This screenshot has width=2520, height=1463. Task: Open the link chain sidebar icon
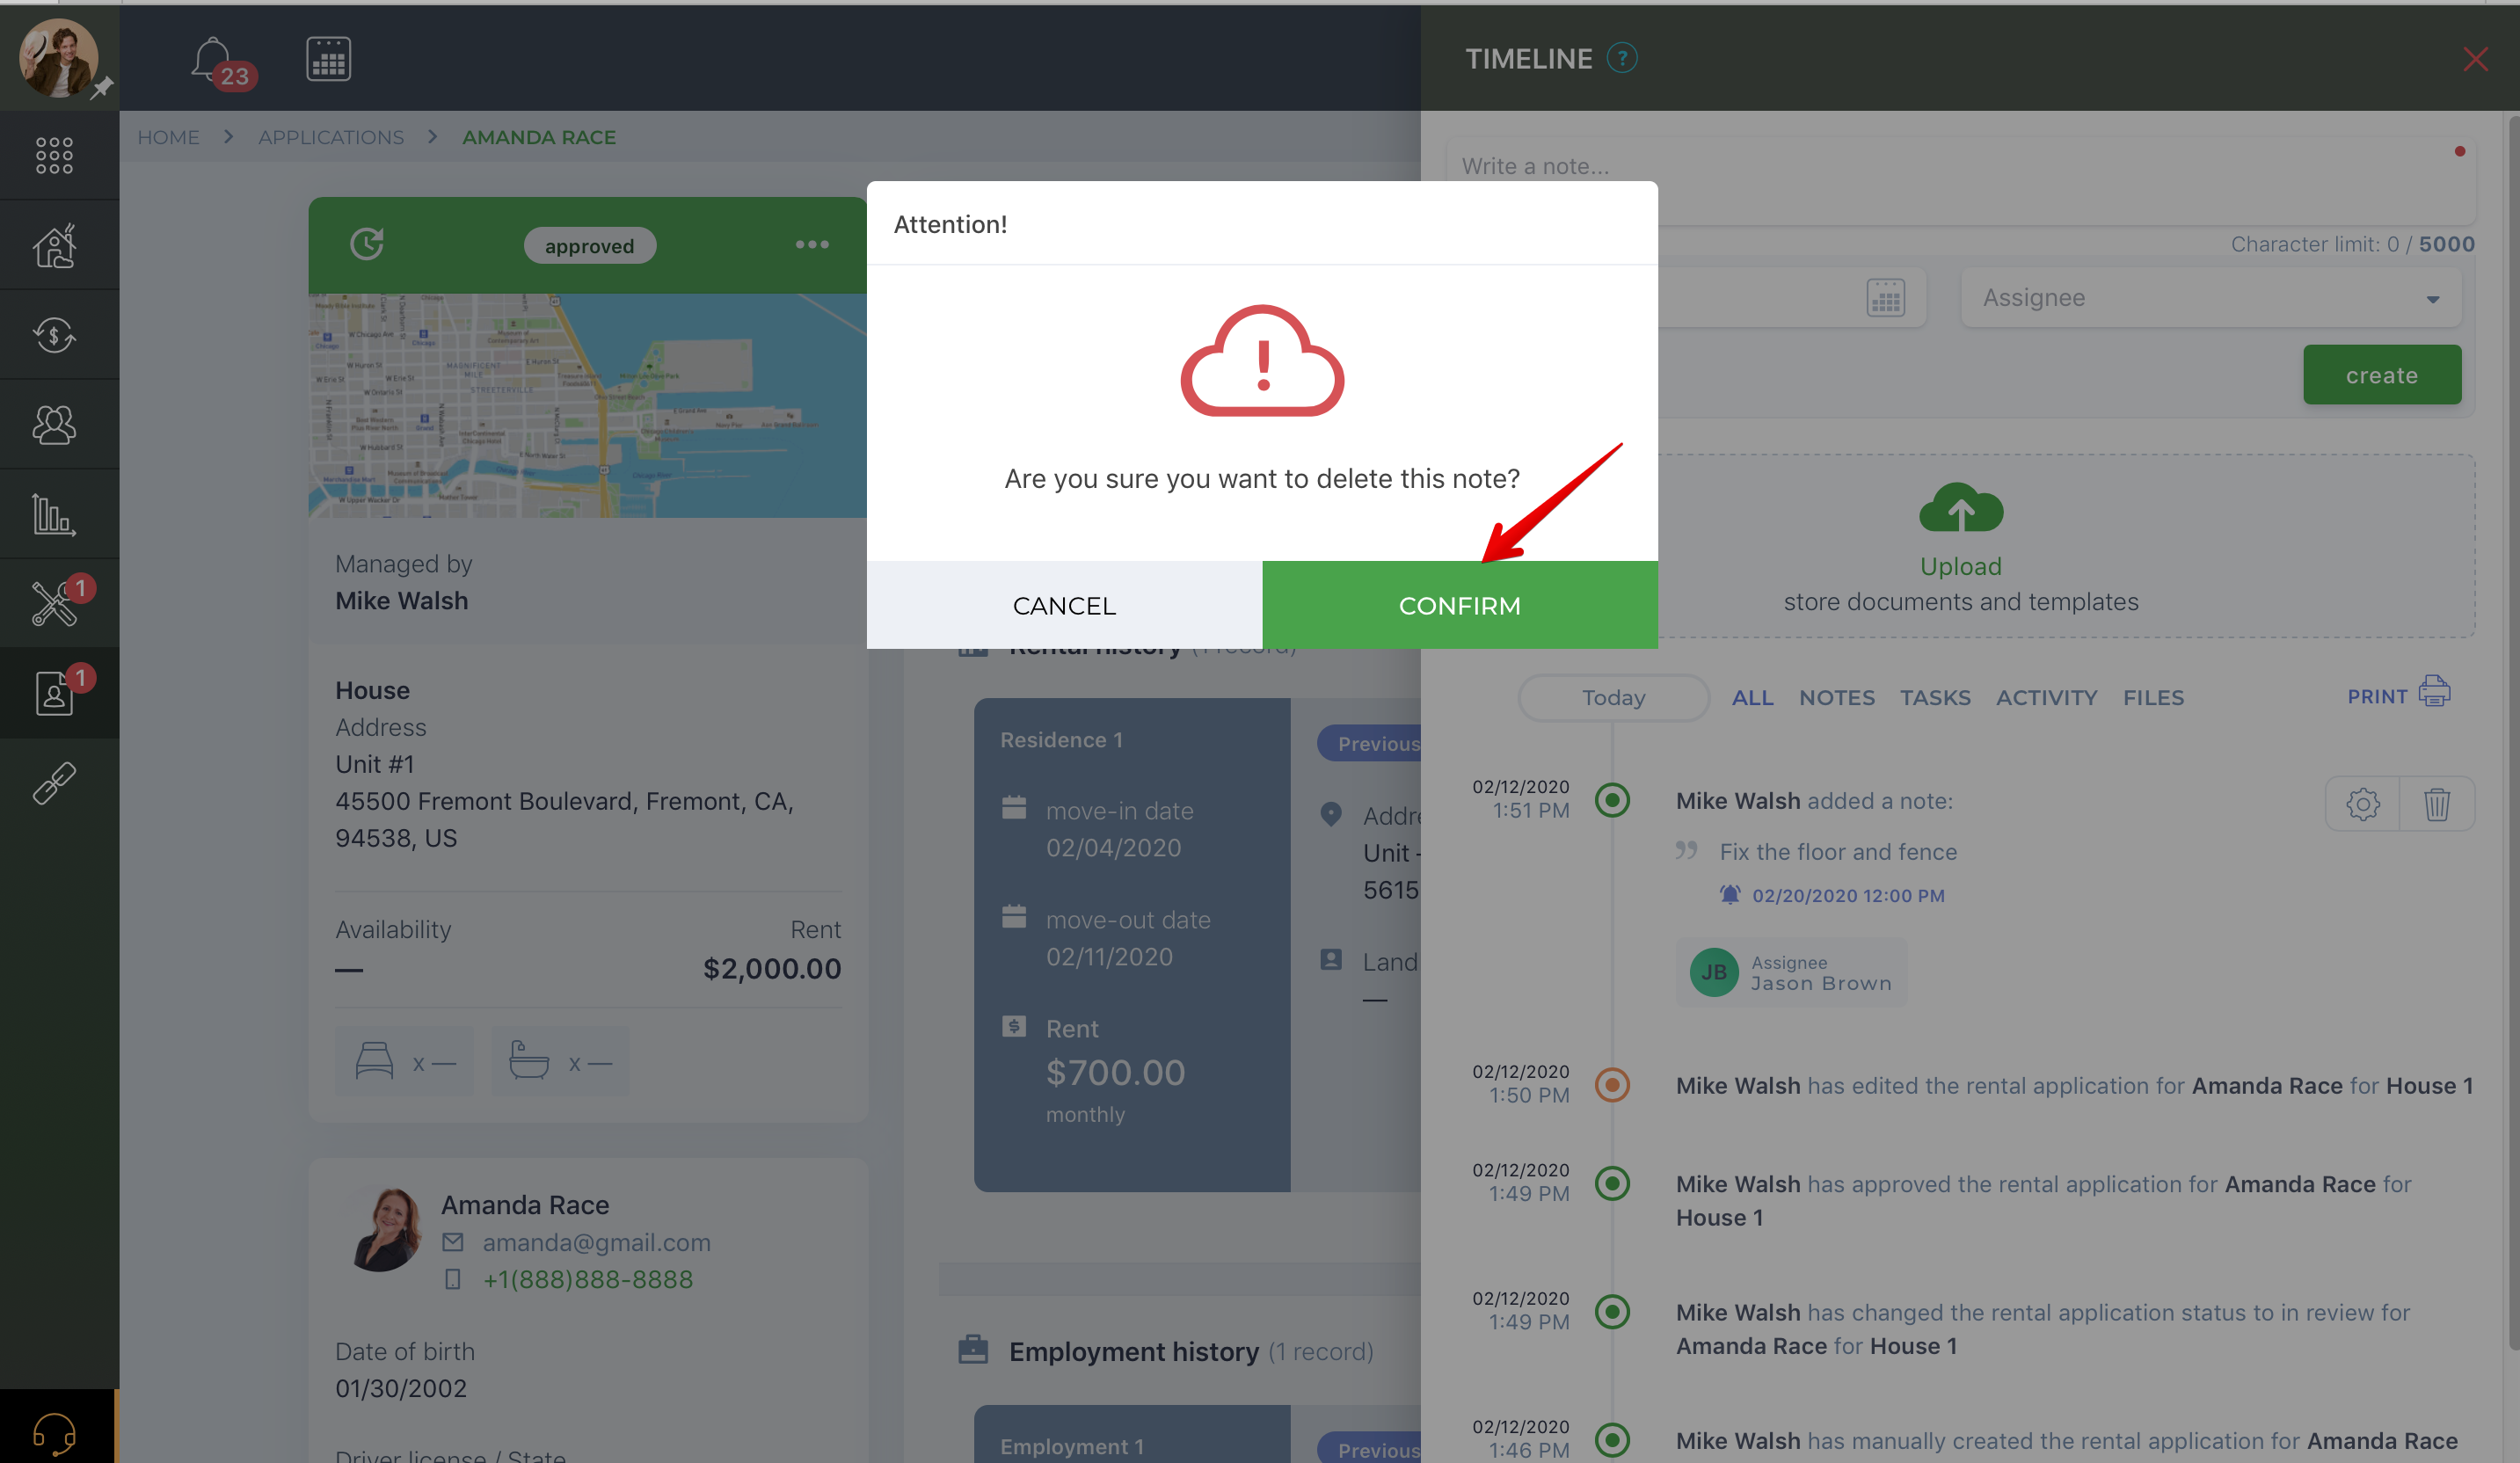tap(54, 783)
